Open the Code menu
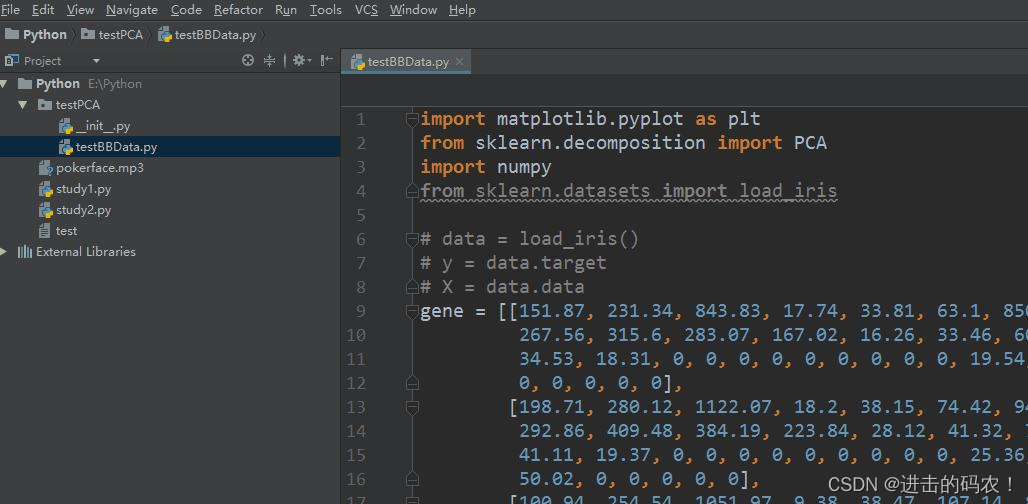Viewport: 1028px width, 504px height. (x=186, y=10)
